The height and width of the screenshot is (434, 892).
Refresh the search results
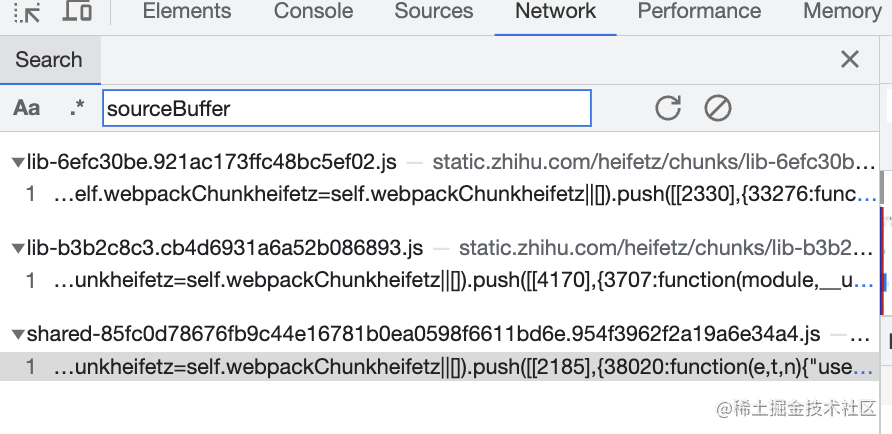668,108
